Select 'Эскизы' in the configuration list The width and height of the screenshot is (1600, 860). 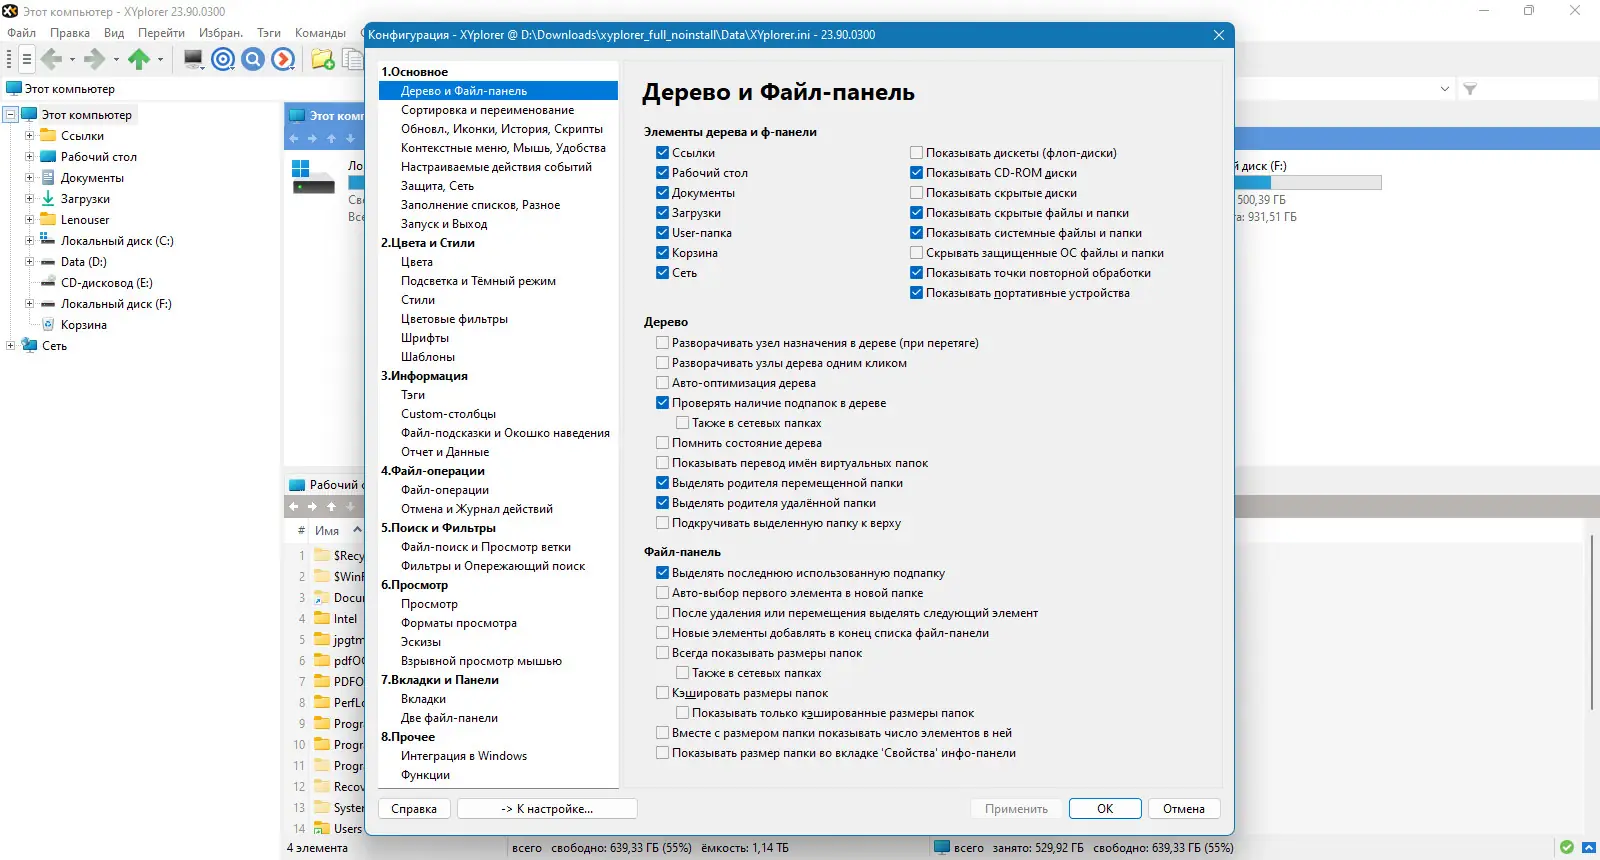point(421,642)
